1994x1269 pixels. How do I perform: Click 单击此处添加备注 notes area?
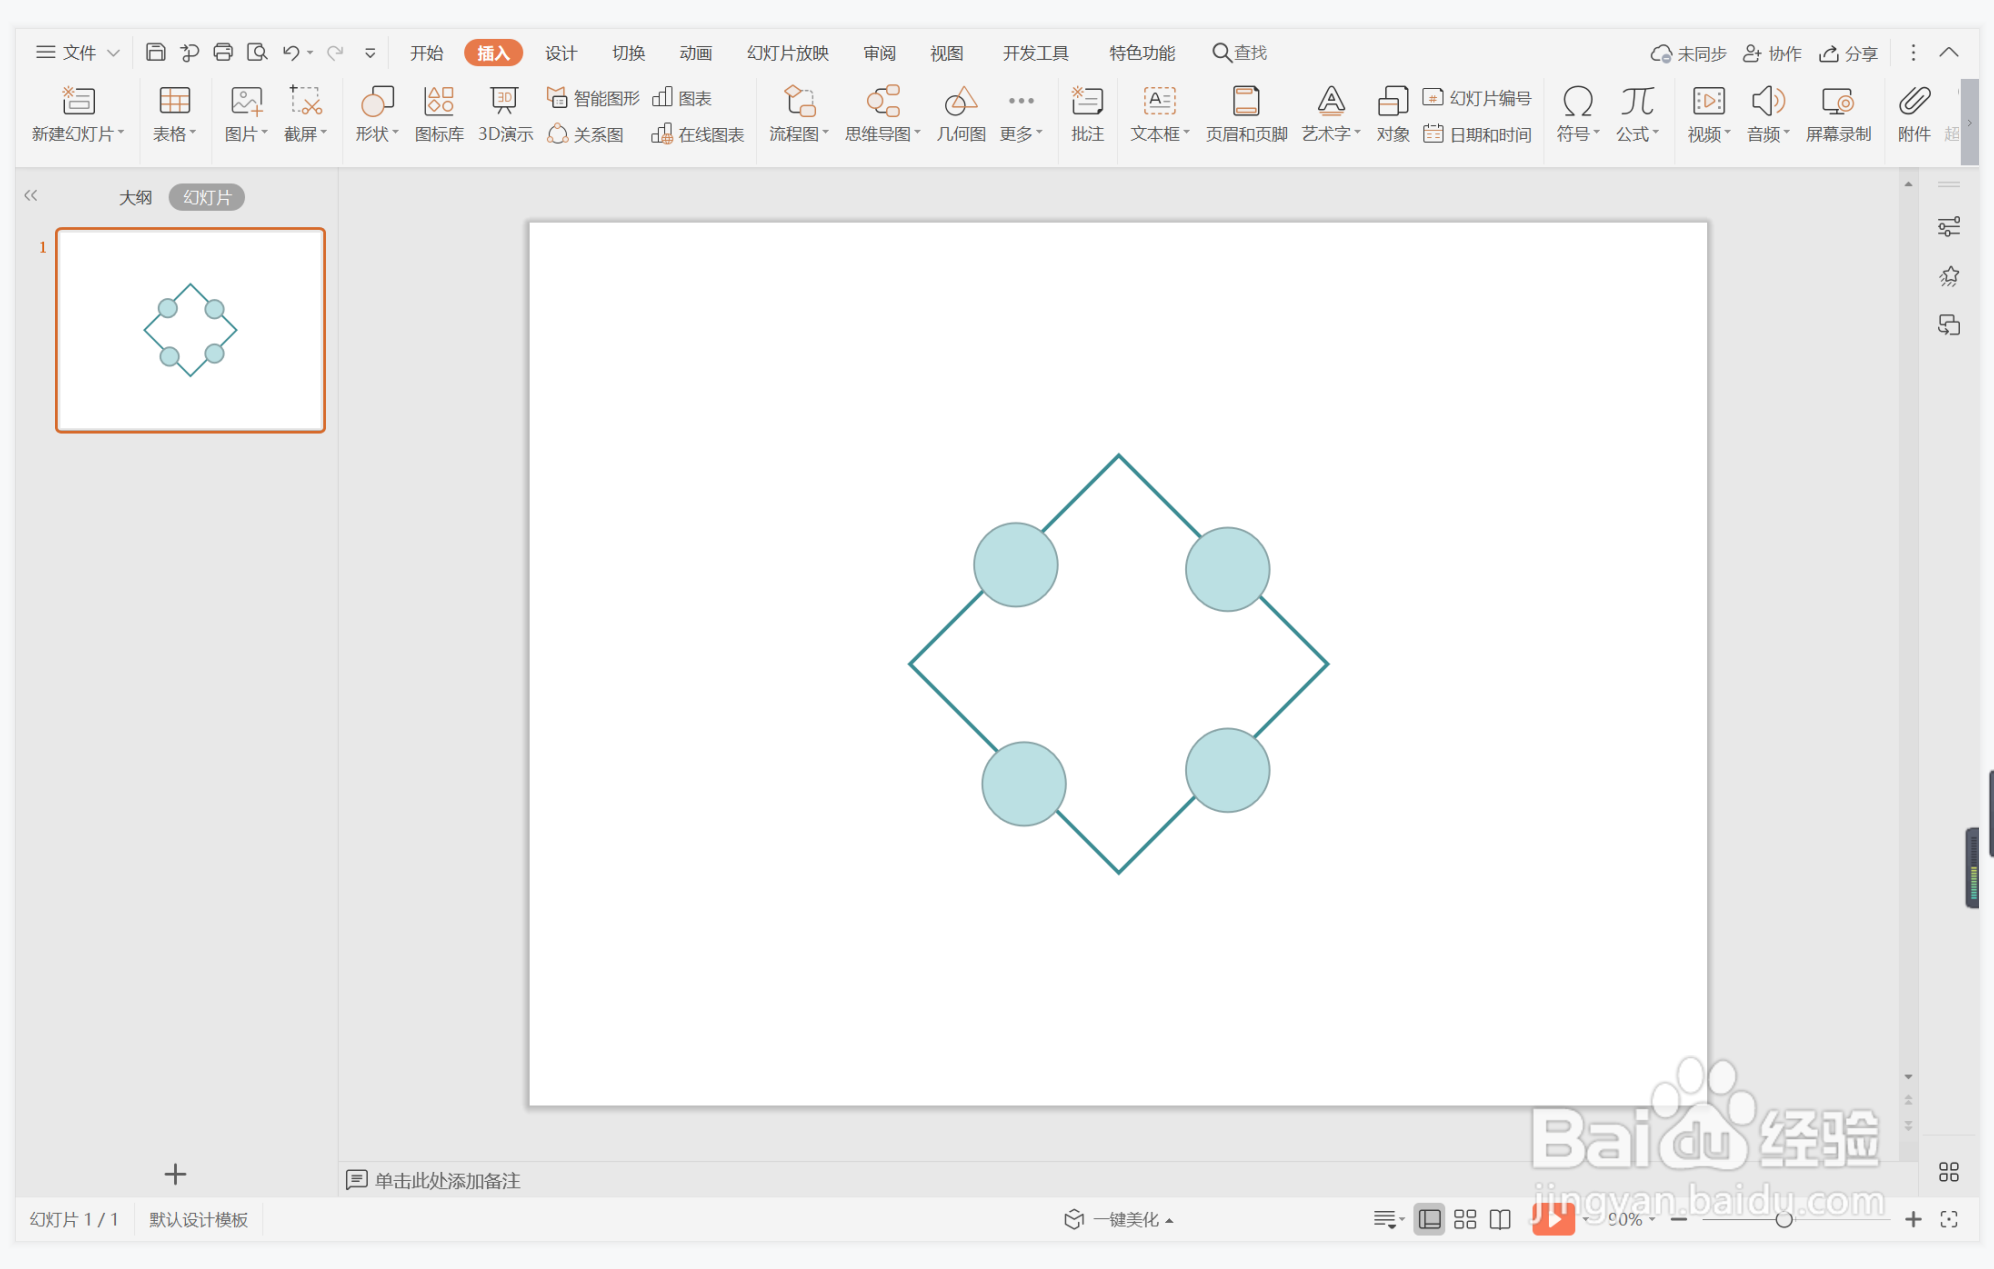pos(446,1180)
